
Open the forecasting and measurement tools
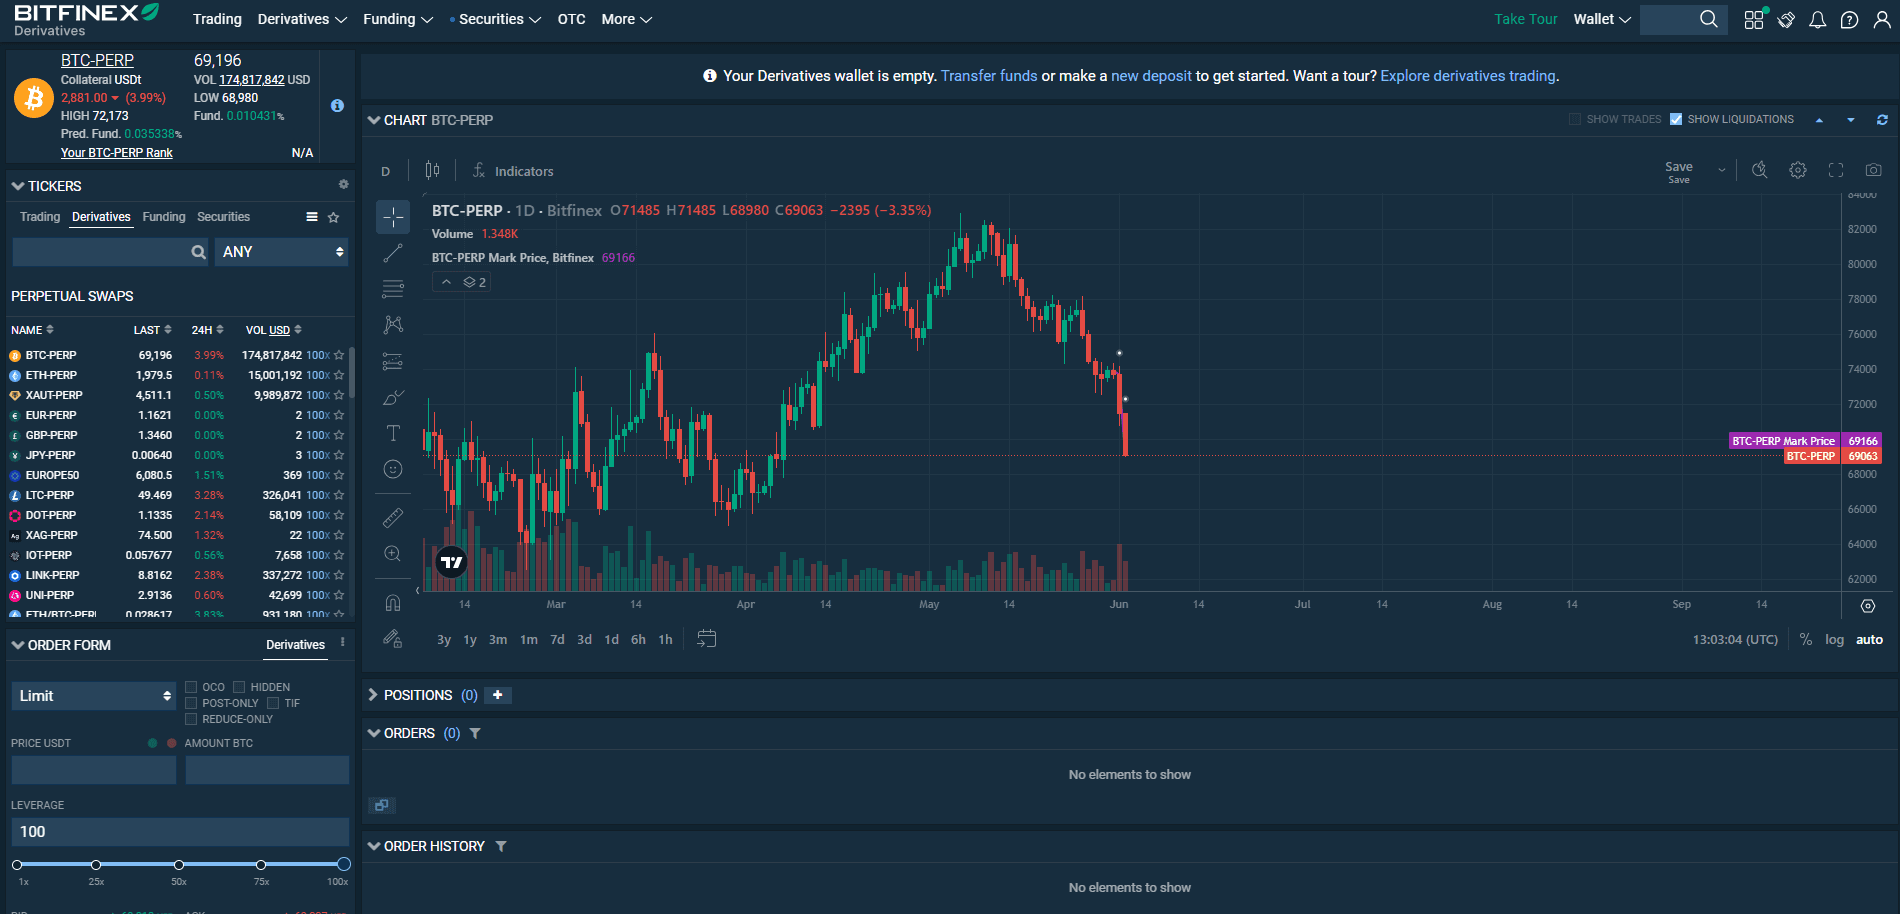click(393, 361)
